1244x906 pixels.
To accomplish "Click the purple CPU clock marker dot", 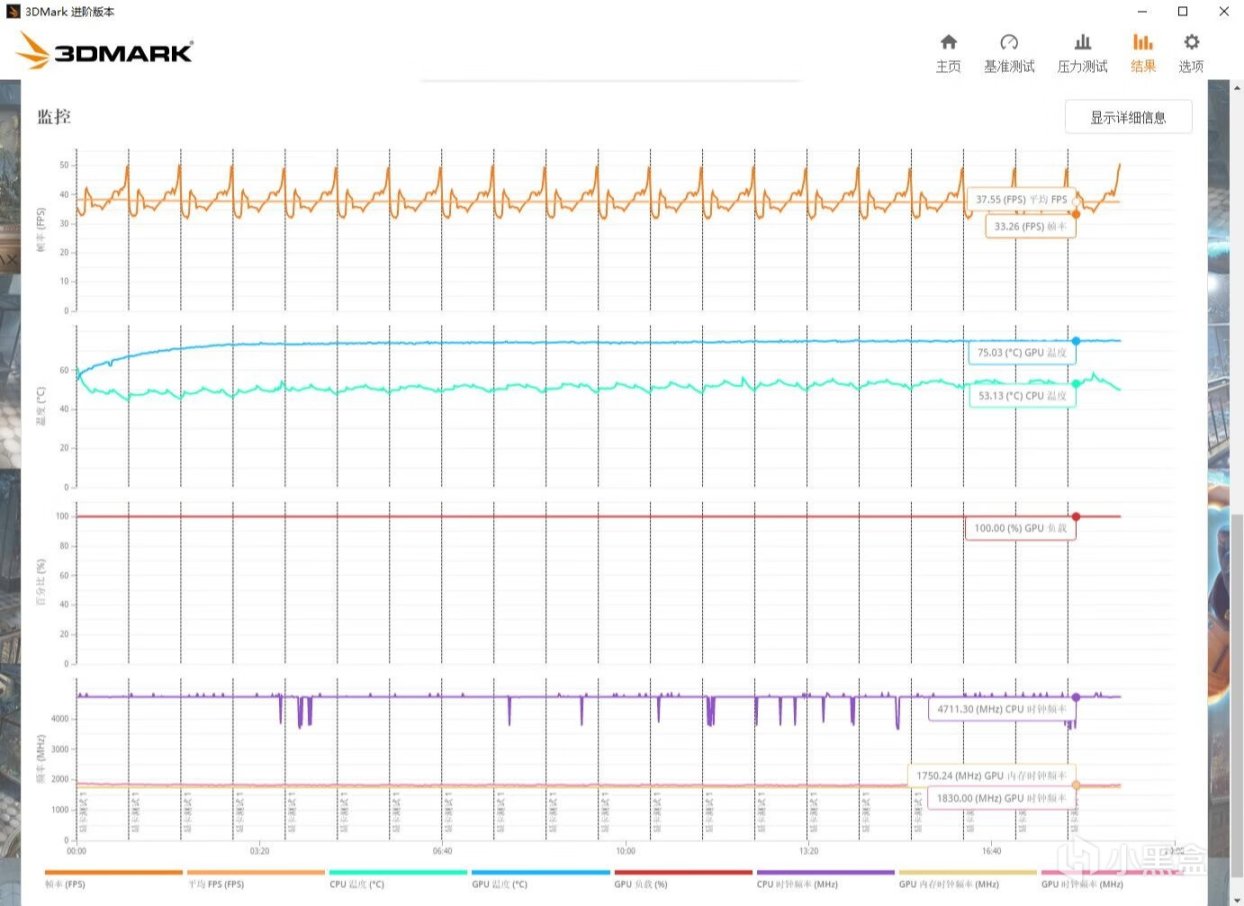I will pos(1076,697).
